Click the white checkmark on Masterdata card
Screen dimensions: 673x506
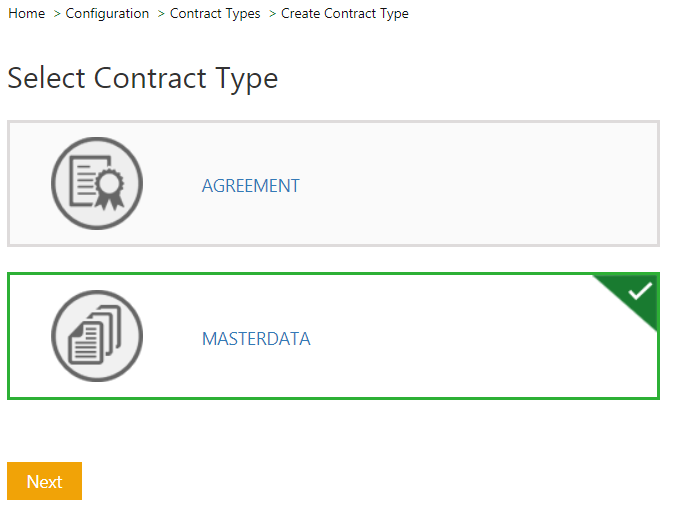coord(640,291)
